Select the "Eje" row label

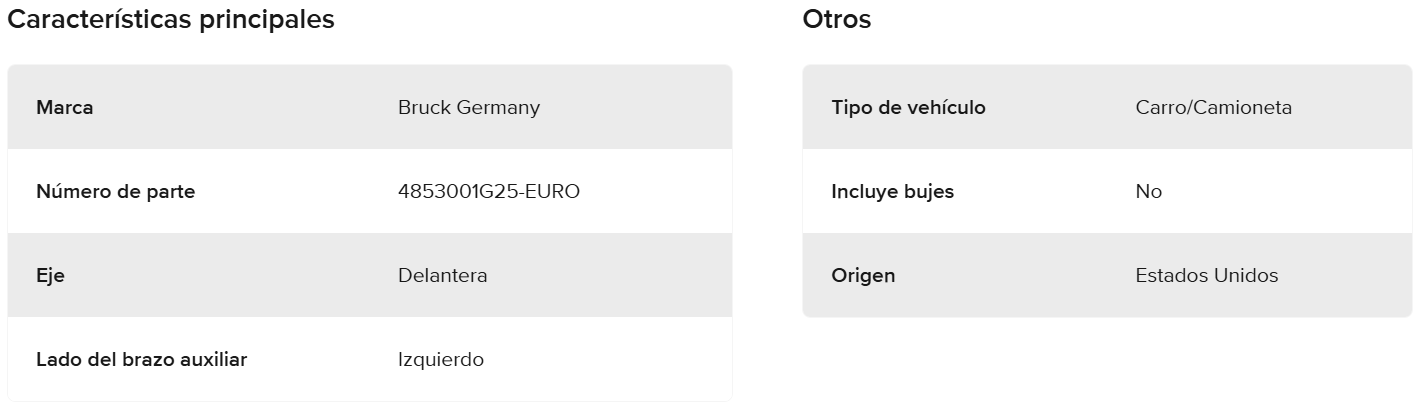pyautogui.click(x=50, y=275)
